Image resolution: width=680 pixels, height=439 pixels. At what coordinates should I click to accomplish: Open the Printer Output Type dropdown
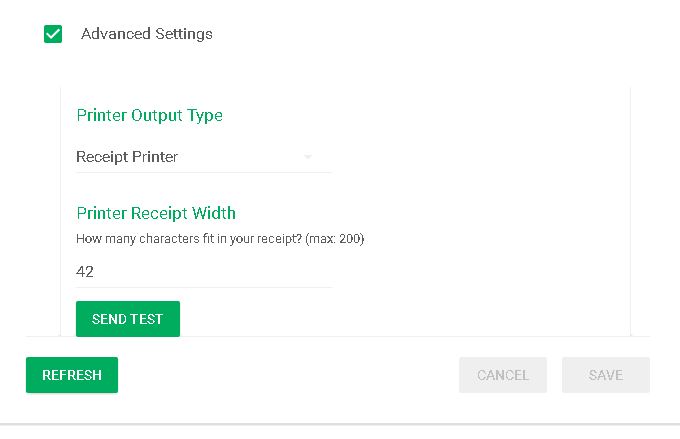pyautogui.click(x=203, y=157)
